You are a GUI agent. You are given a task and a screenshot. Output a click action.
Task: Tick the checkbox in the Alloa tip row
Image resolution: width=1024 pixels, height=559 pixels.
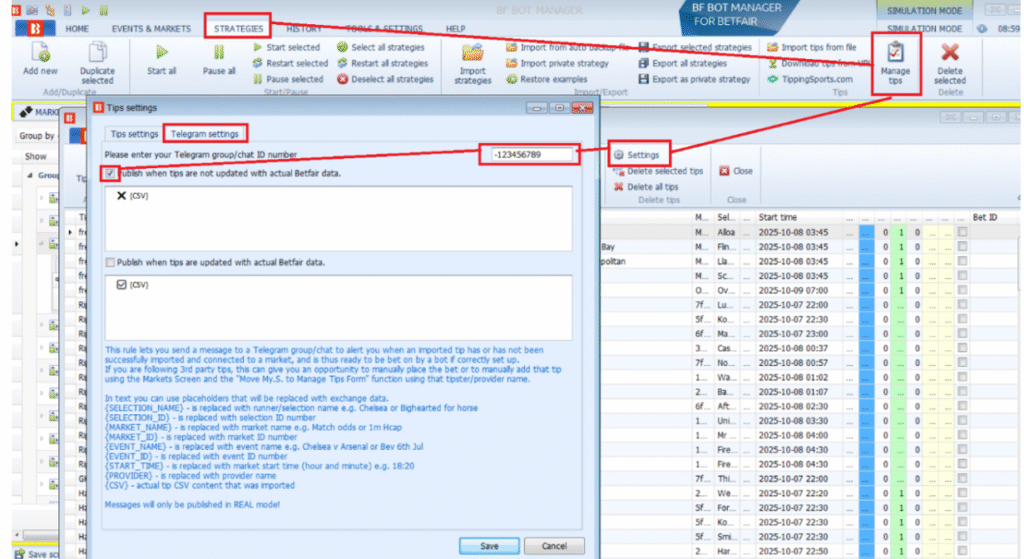(x=962, y=232)
